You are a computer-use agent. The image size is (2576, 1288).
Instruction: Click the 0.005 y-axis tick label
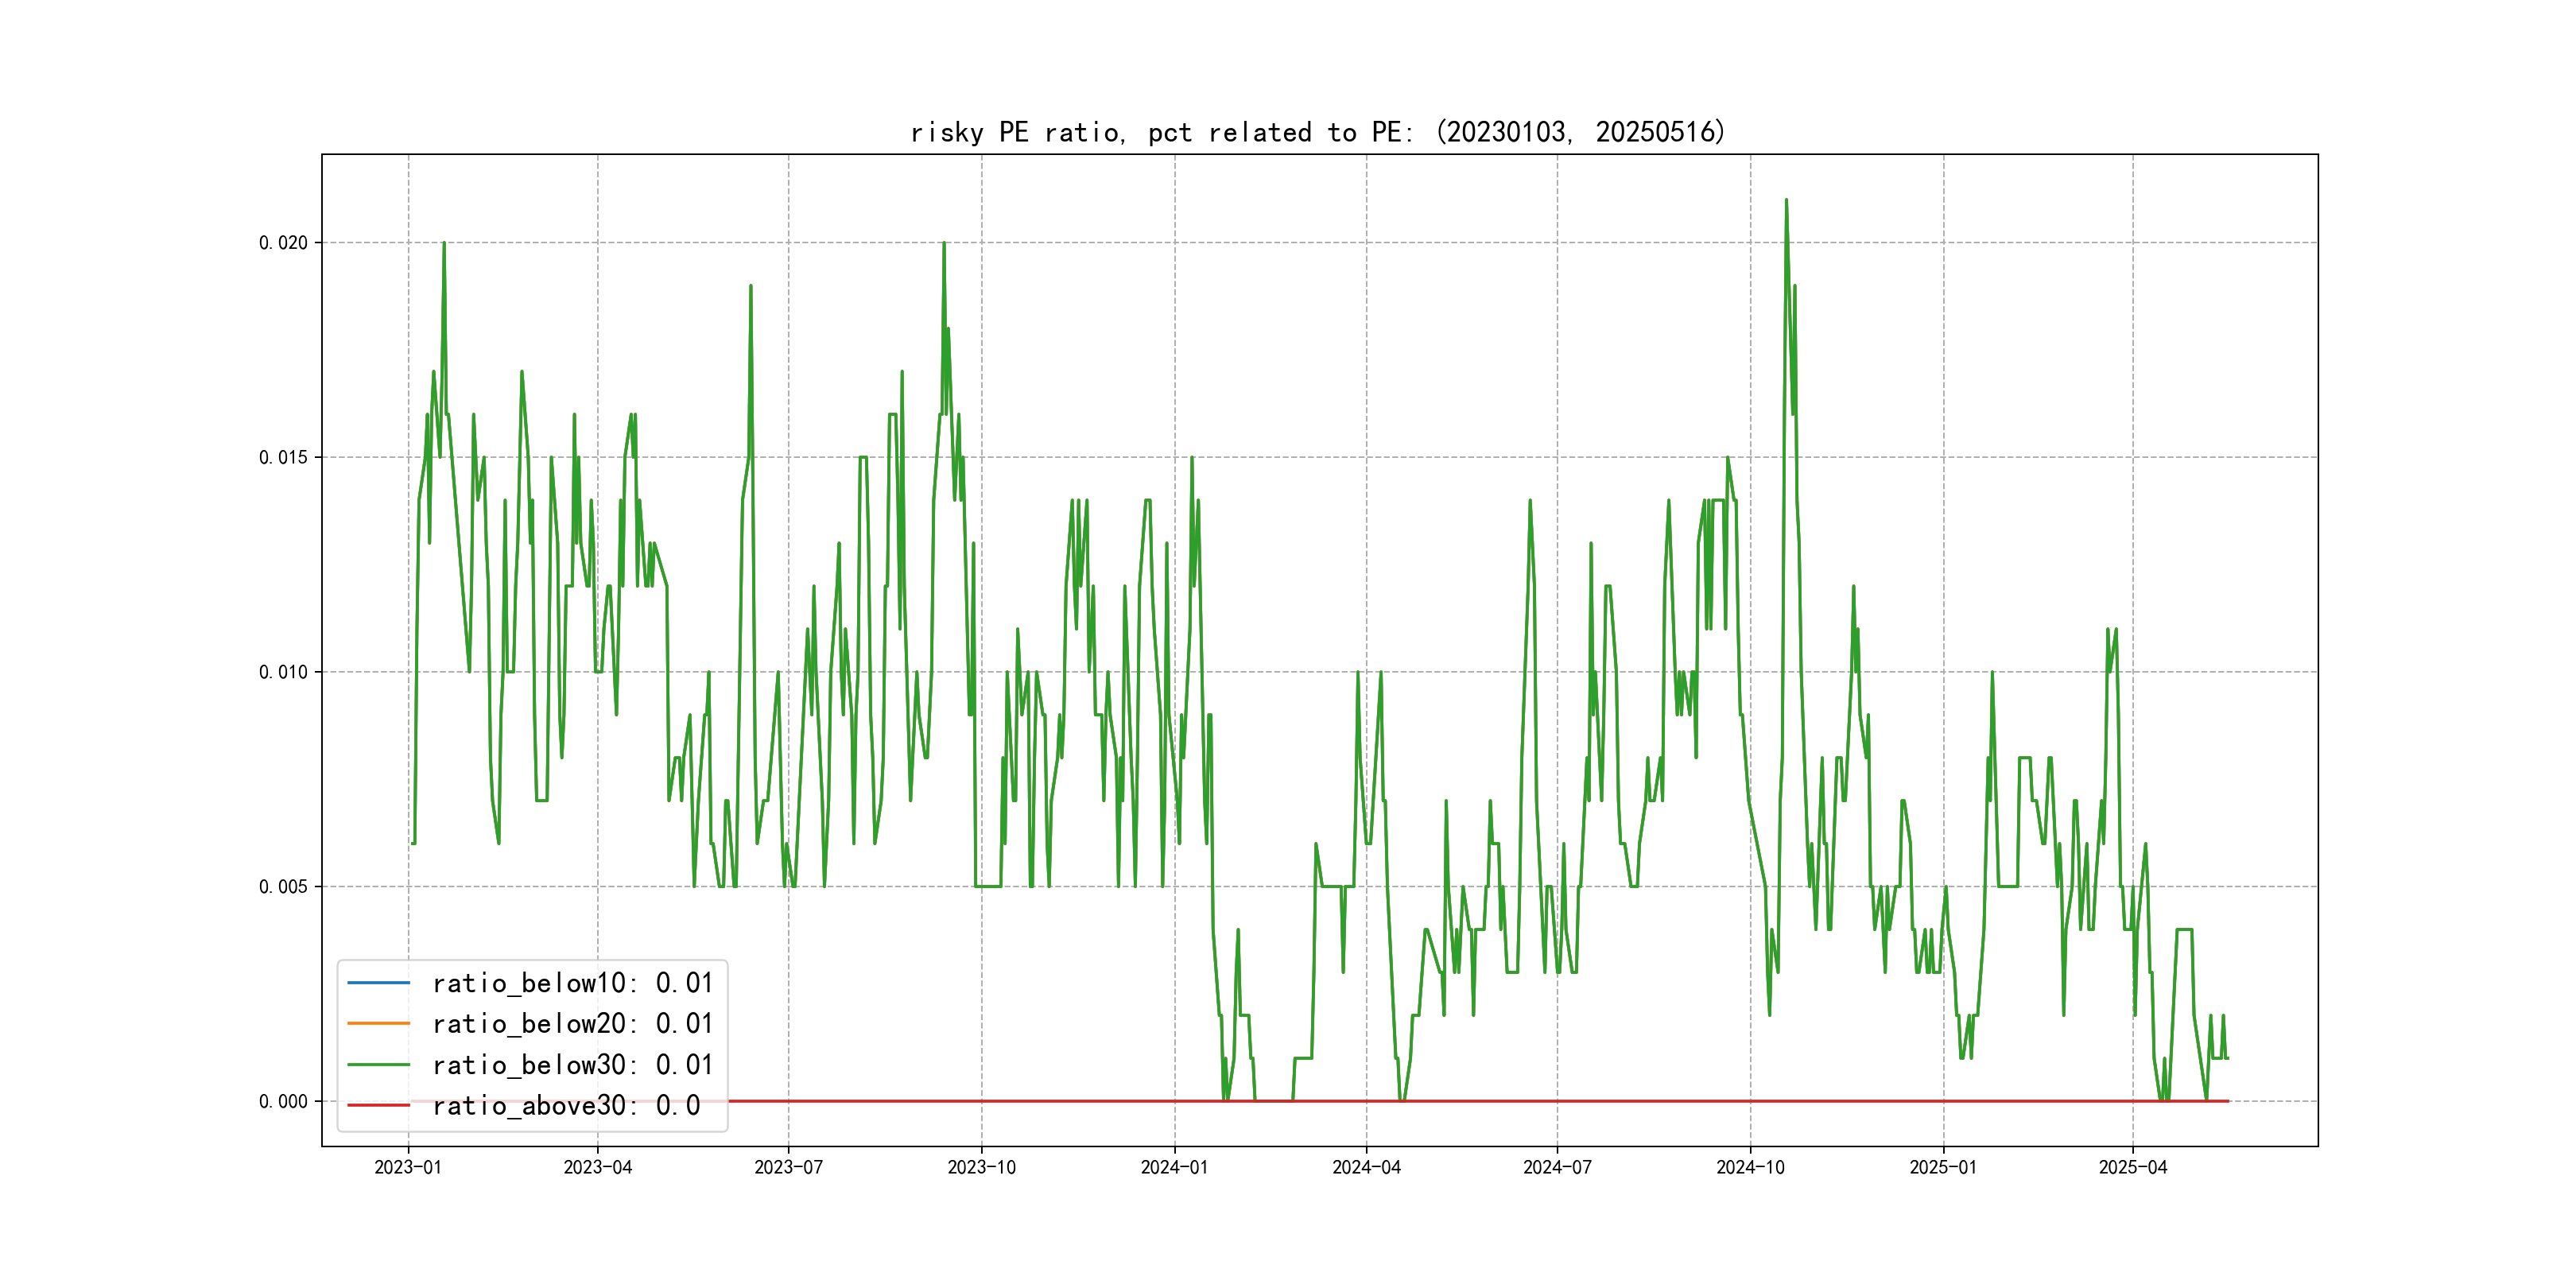pos(283,887)
